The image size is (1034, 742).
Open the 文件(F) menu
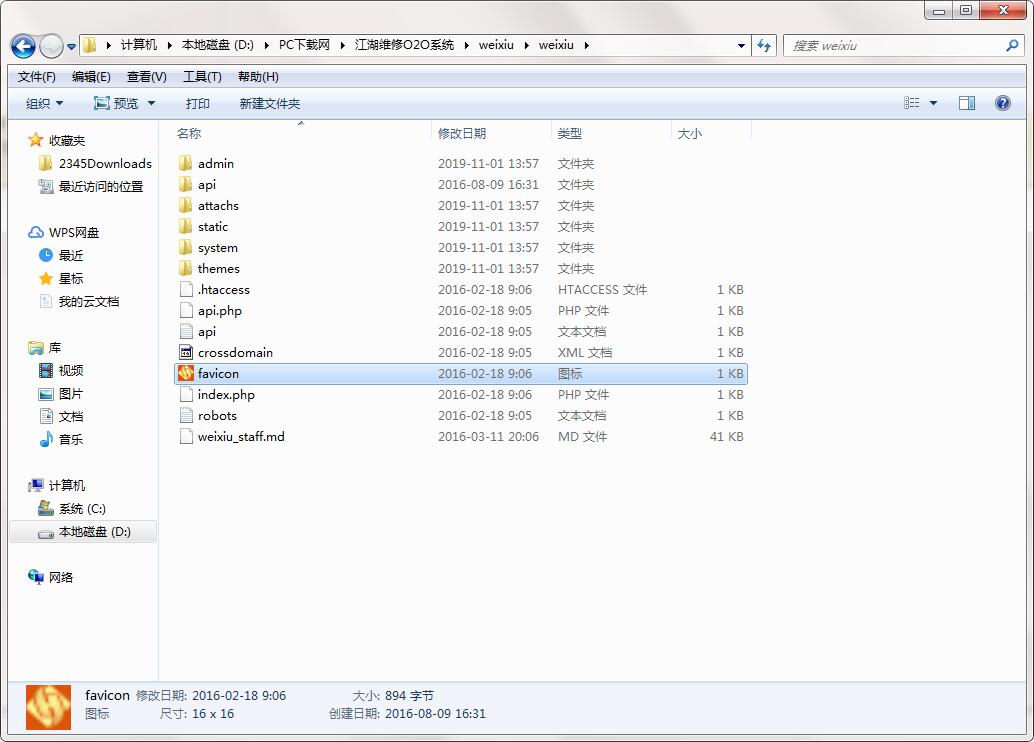coord(37,77)
